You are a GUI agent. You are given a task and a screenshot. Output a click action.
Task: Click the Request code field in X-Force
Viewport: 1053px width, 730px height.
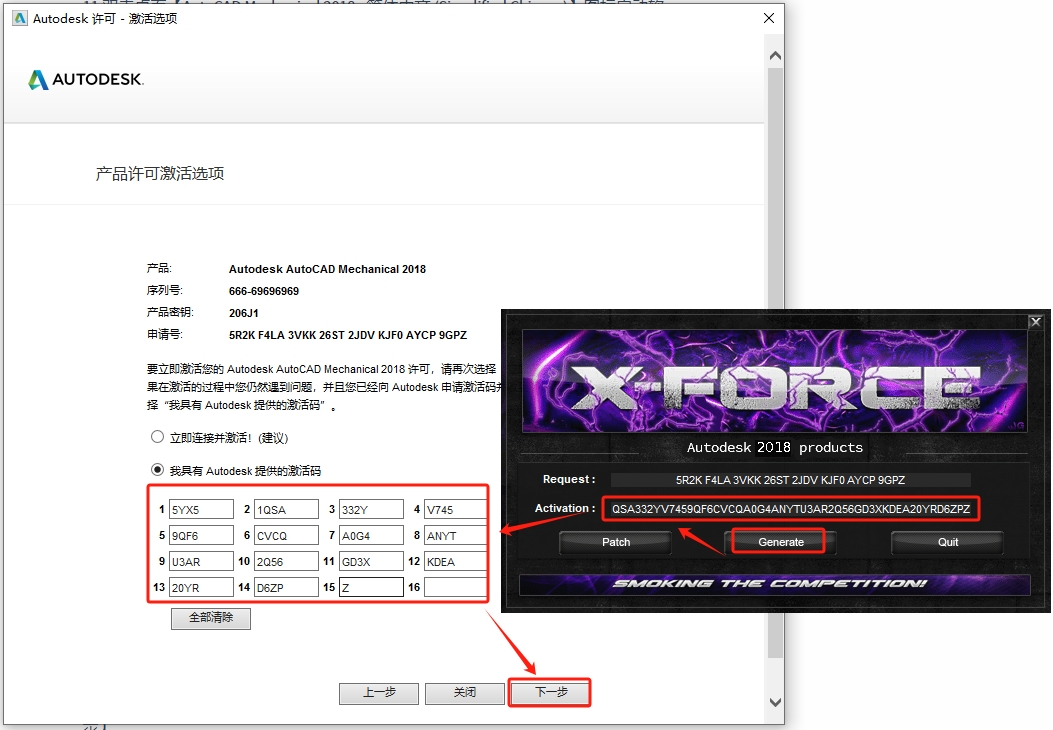(x=790, y=480)
